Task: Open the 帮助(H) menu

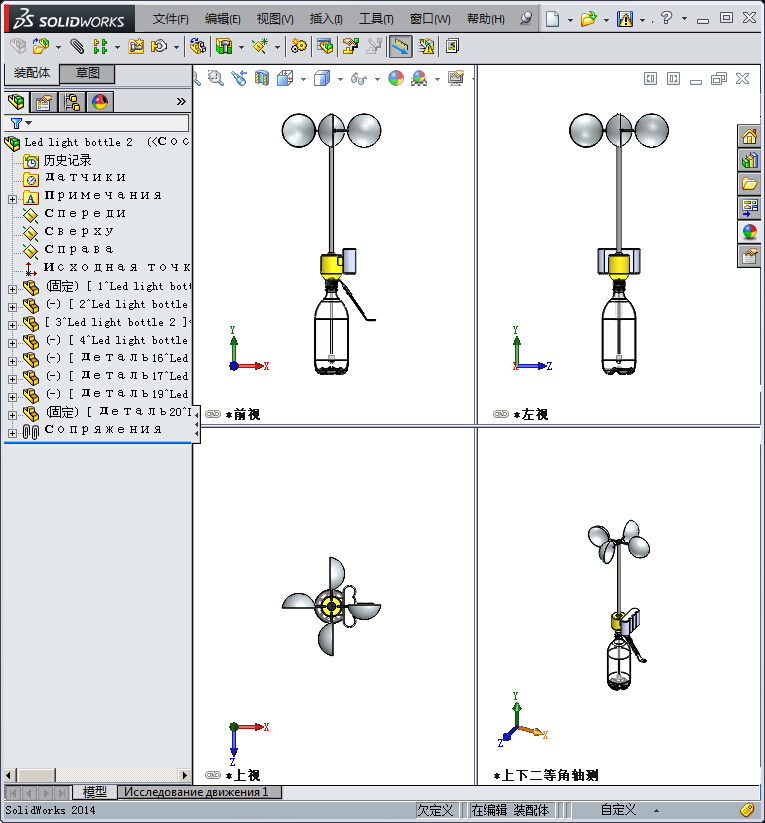Action: (x=486, y=19)
